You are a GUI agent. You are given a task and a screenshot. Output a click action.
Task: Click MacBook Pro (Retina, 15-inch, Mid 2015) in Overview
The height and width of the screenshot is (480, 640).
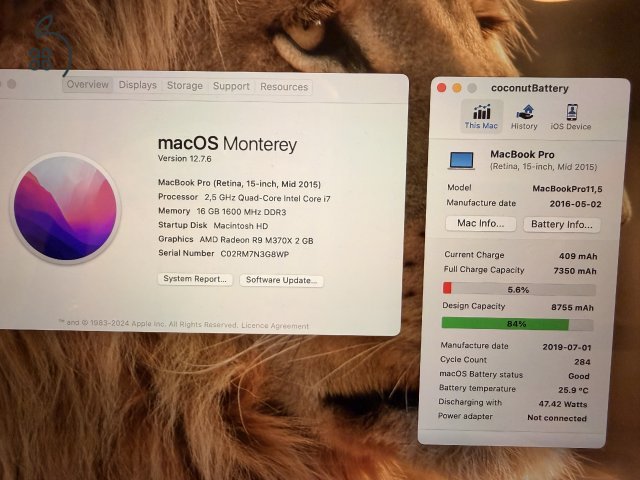[x=239, y=183]
